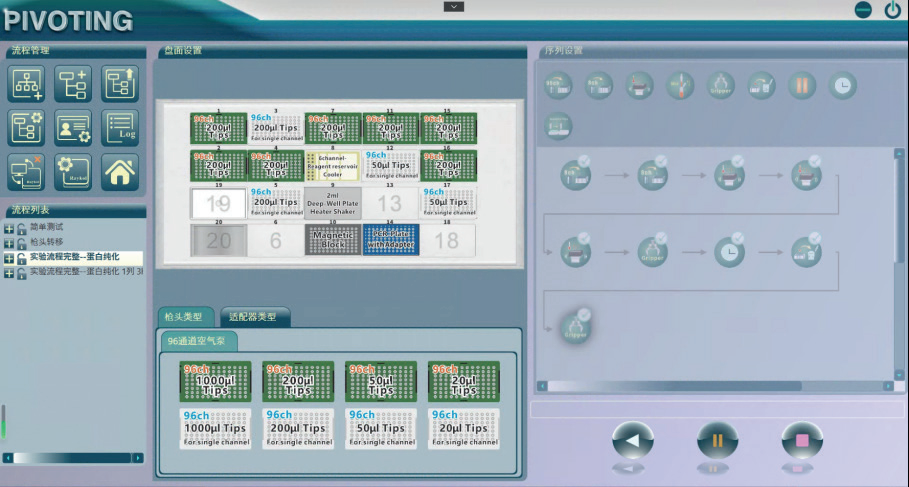
Task: Toggle the lock icon beside 枪头转移
Action: 21,242
